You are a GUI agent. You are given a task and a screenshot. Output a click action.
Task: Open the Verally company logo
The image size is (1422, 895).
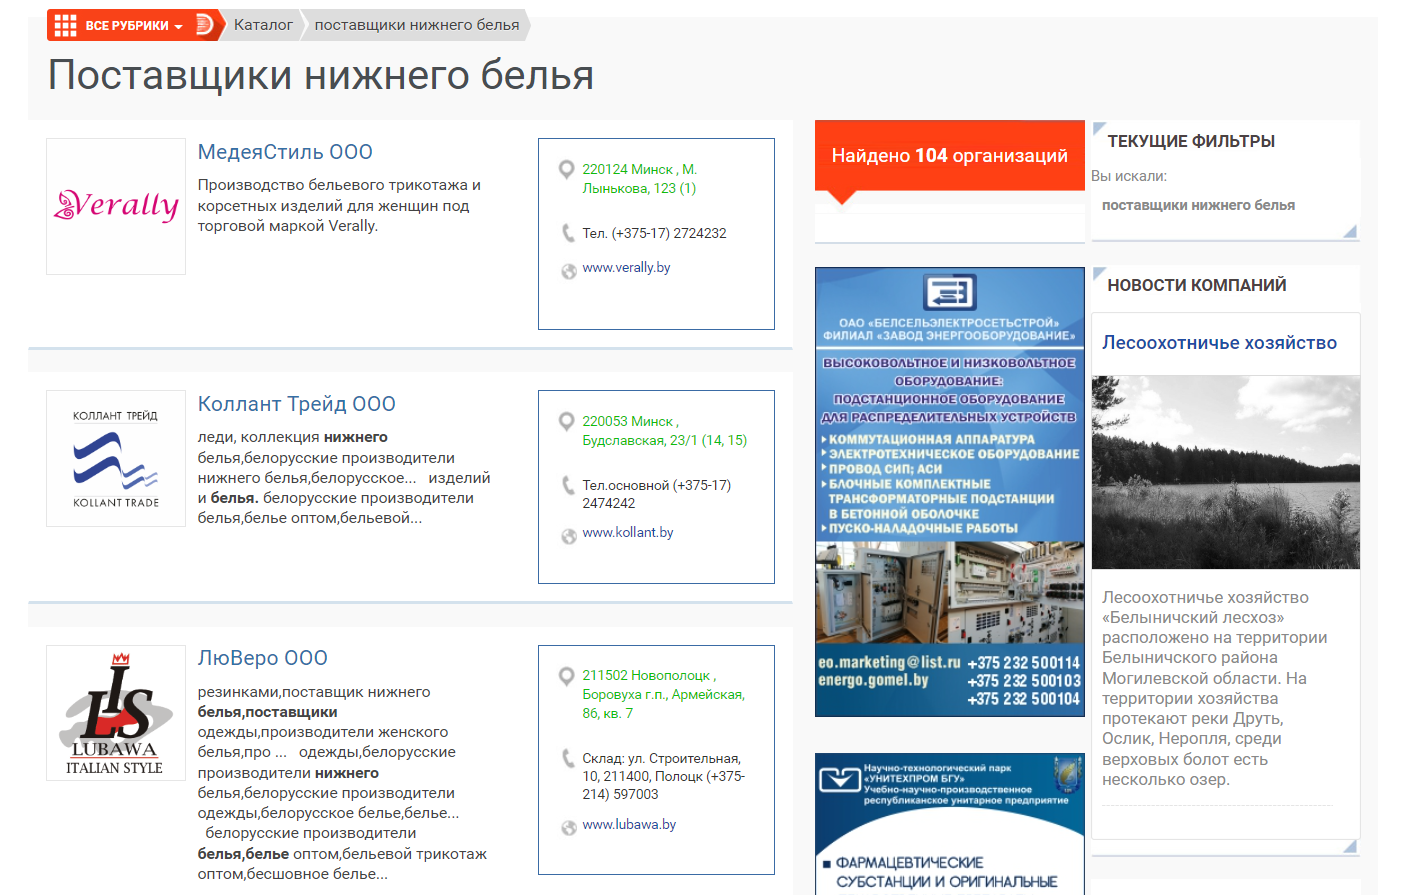tap(116, 206)
